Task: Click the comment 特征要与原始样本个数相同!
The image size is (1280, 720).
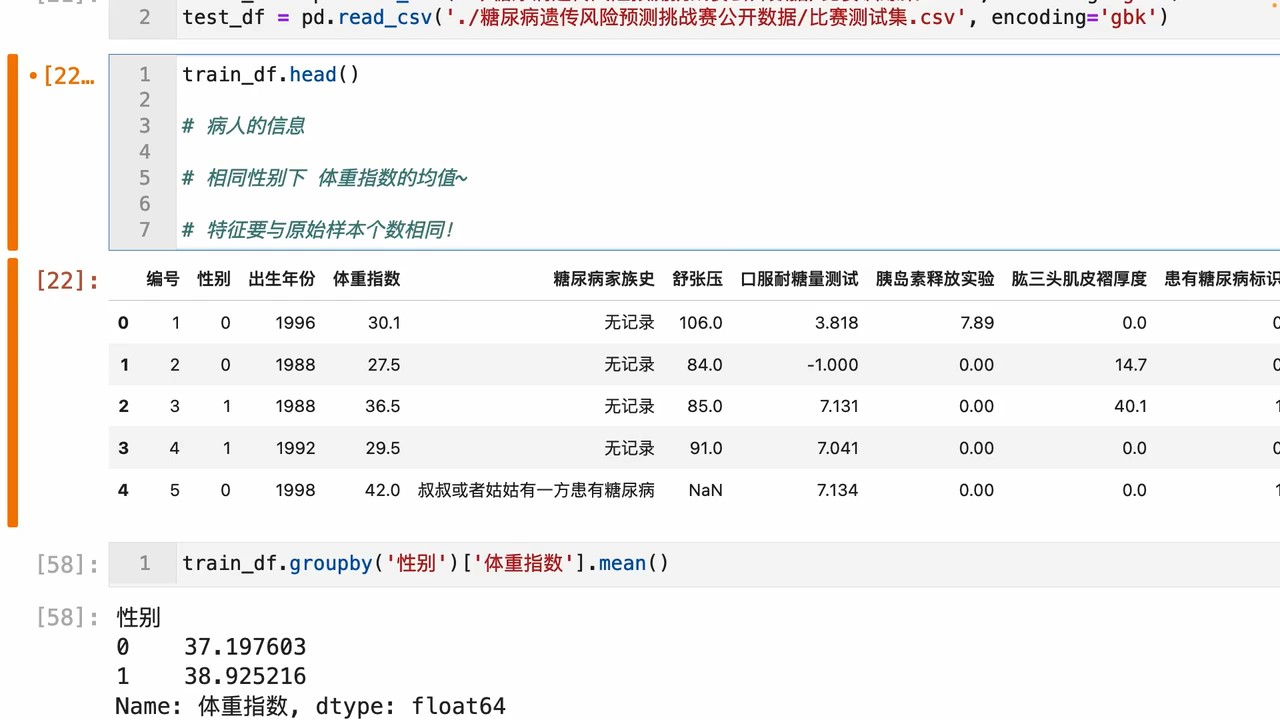Action: (318, 230)
